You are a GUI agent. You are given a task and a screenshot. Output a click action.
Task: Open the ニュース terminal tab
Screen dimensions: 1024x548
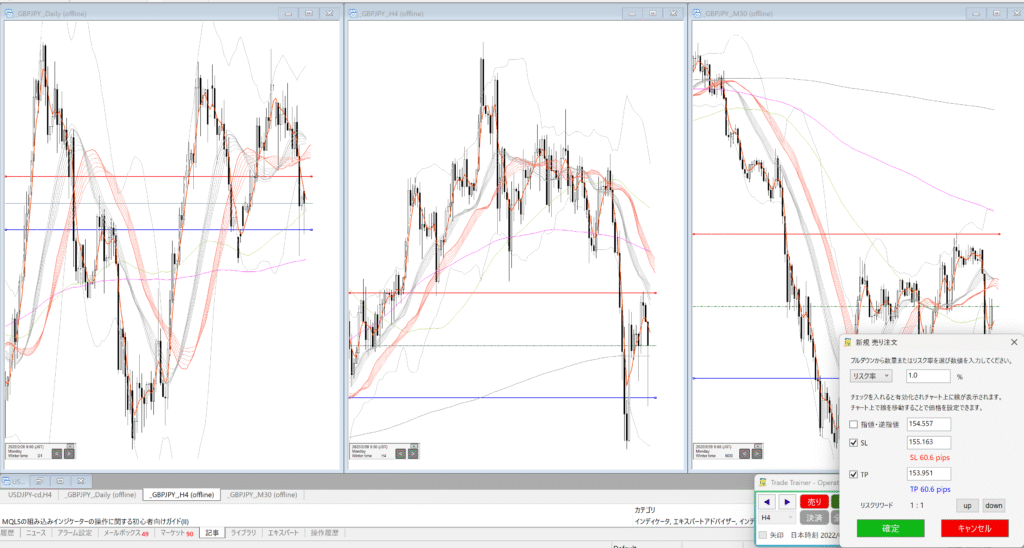tap(35, 533)
